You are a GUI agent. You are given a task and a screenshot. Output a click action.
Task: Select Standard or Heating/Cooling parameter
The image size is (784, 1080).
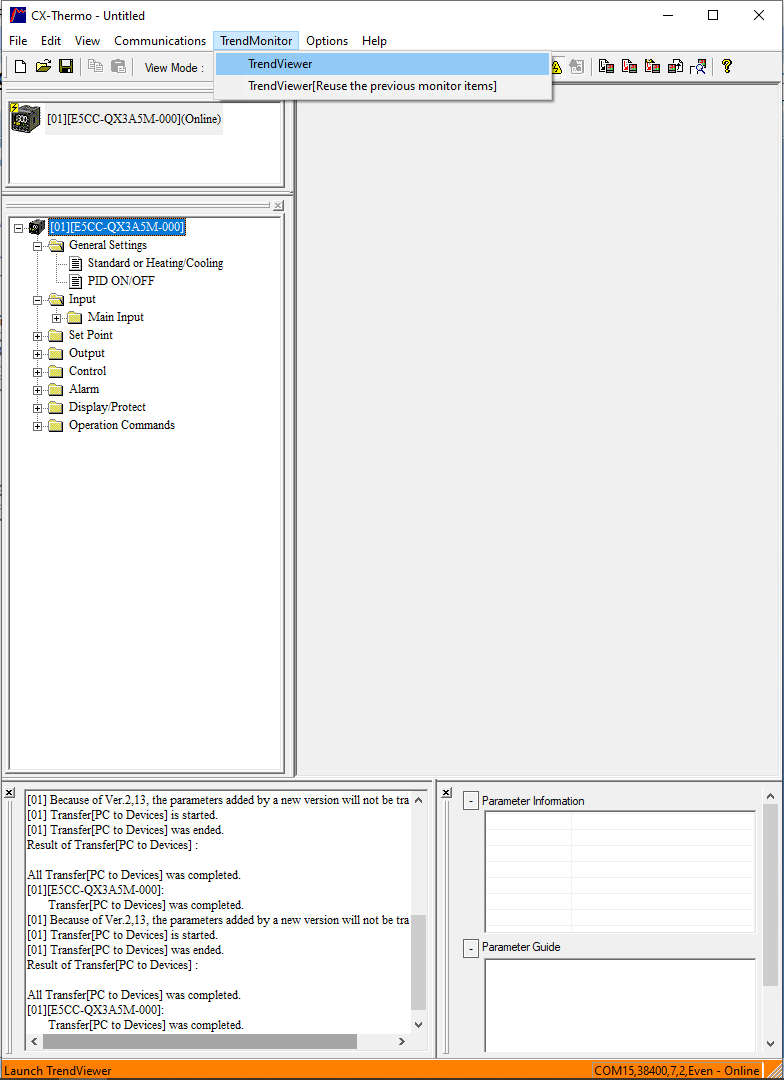155,263
